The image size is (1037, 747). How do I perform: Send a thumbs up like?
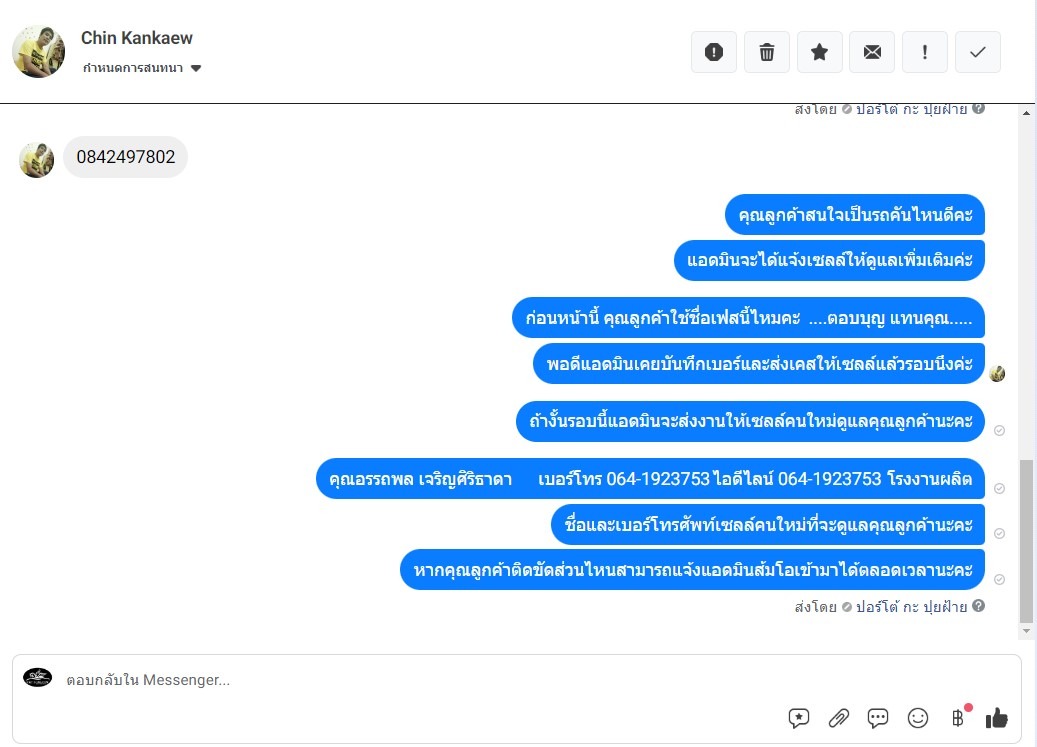997,718
